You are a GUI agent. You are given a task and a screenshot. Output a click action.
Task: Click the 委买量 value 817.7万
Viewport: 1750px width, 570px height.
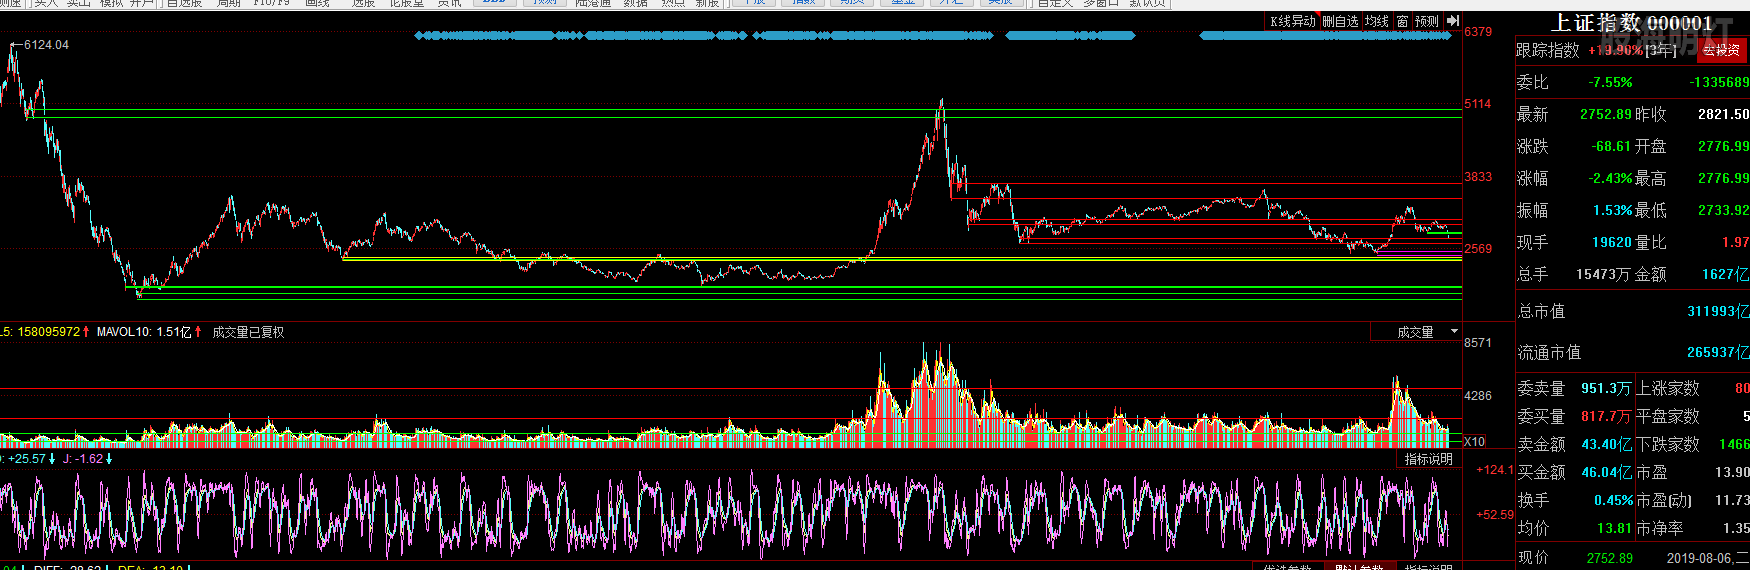tap(1606, 416)
